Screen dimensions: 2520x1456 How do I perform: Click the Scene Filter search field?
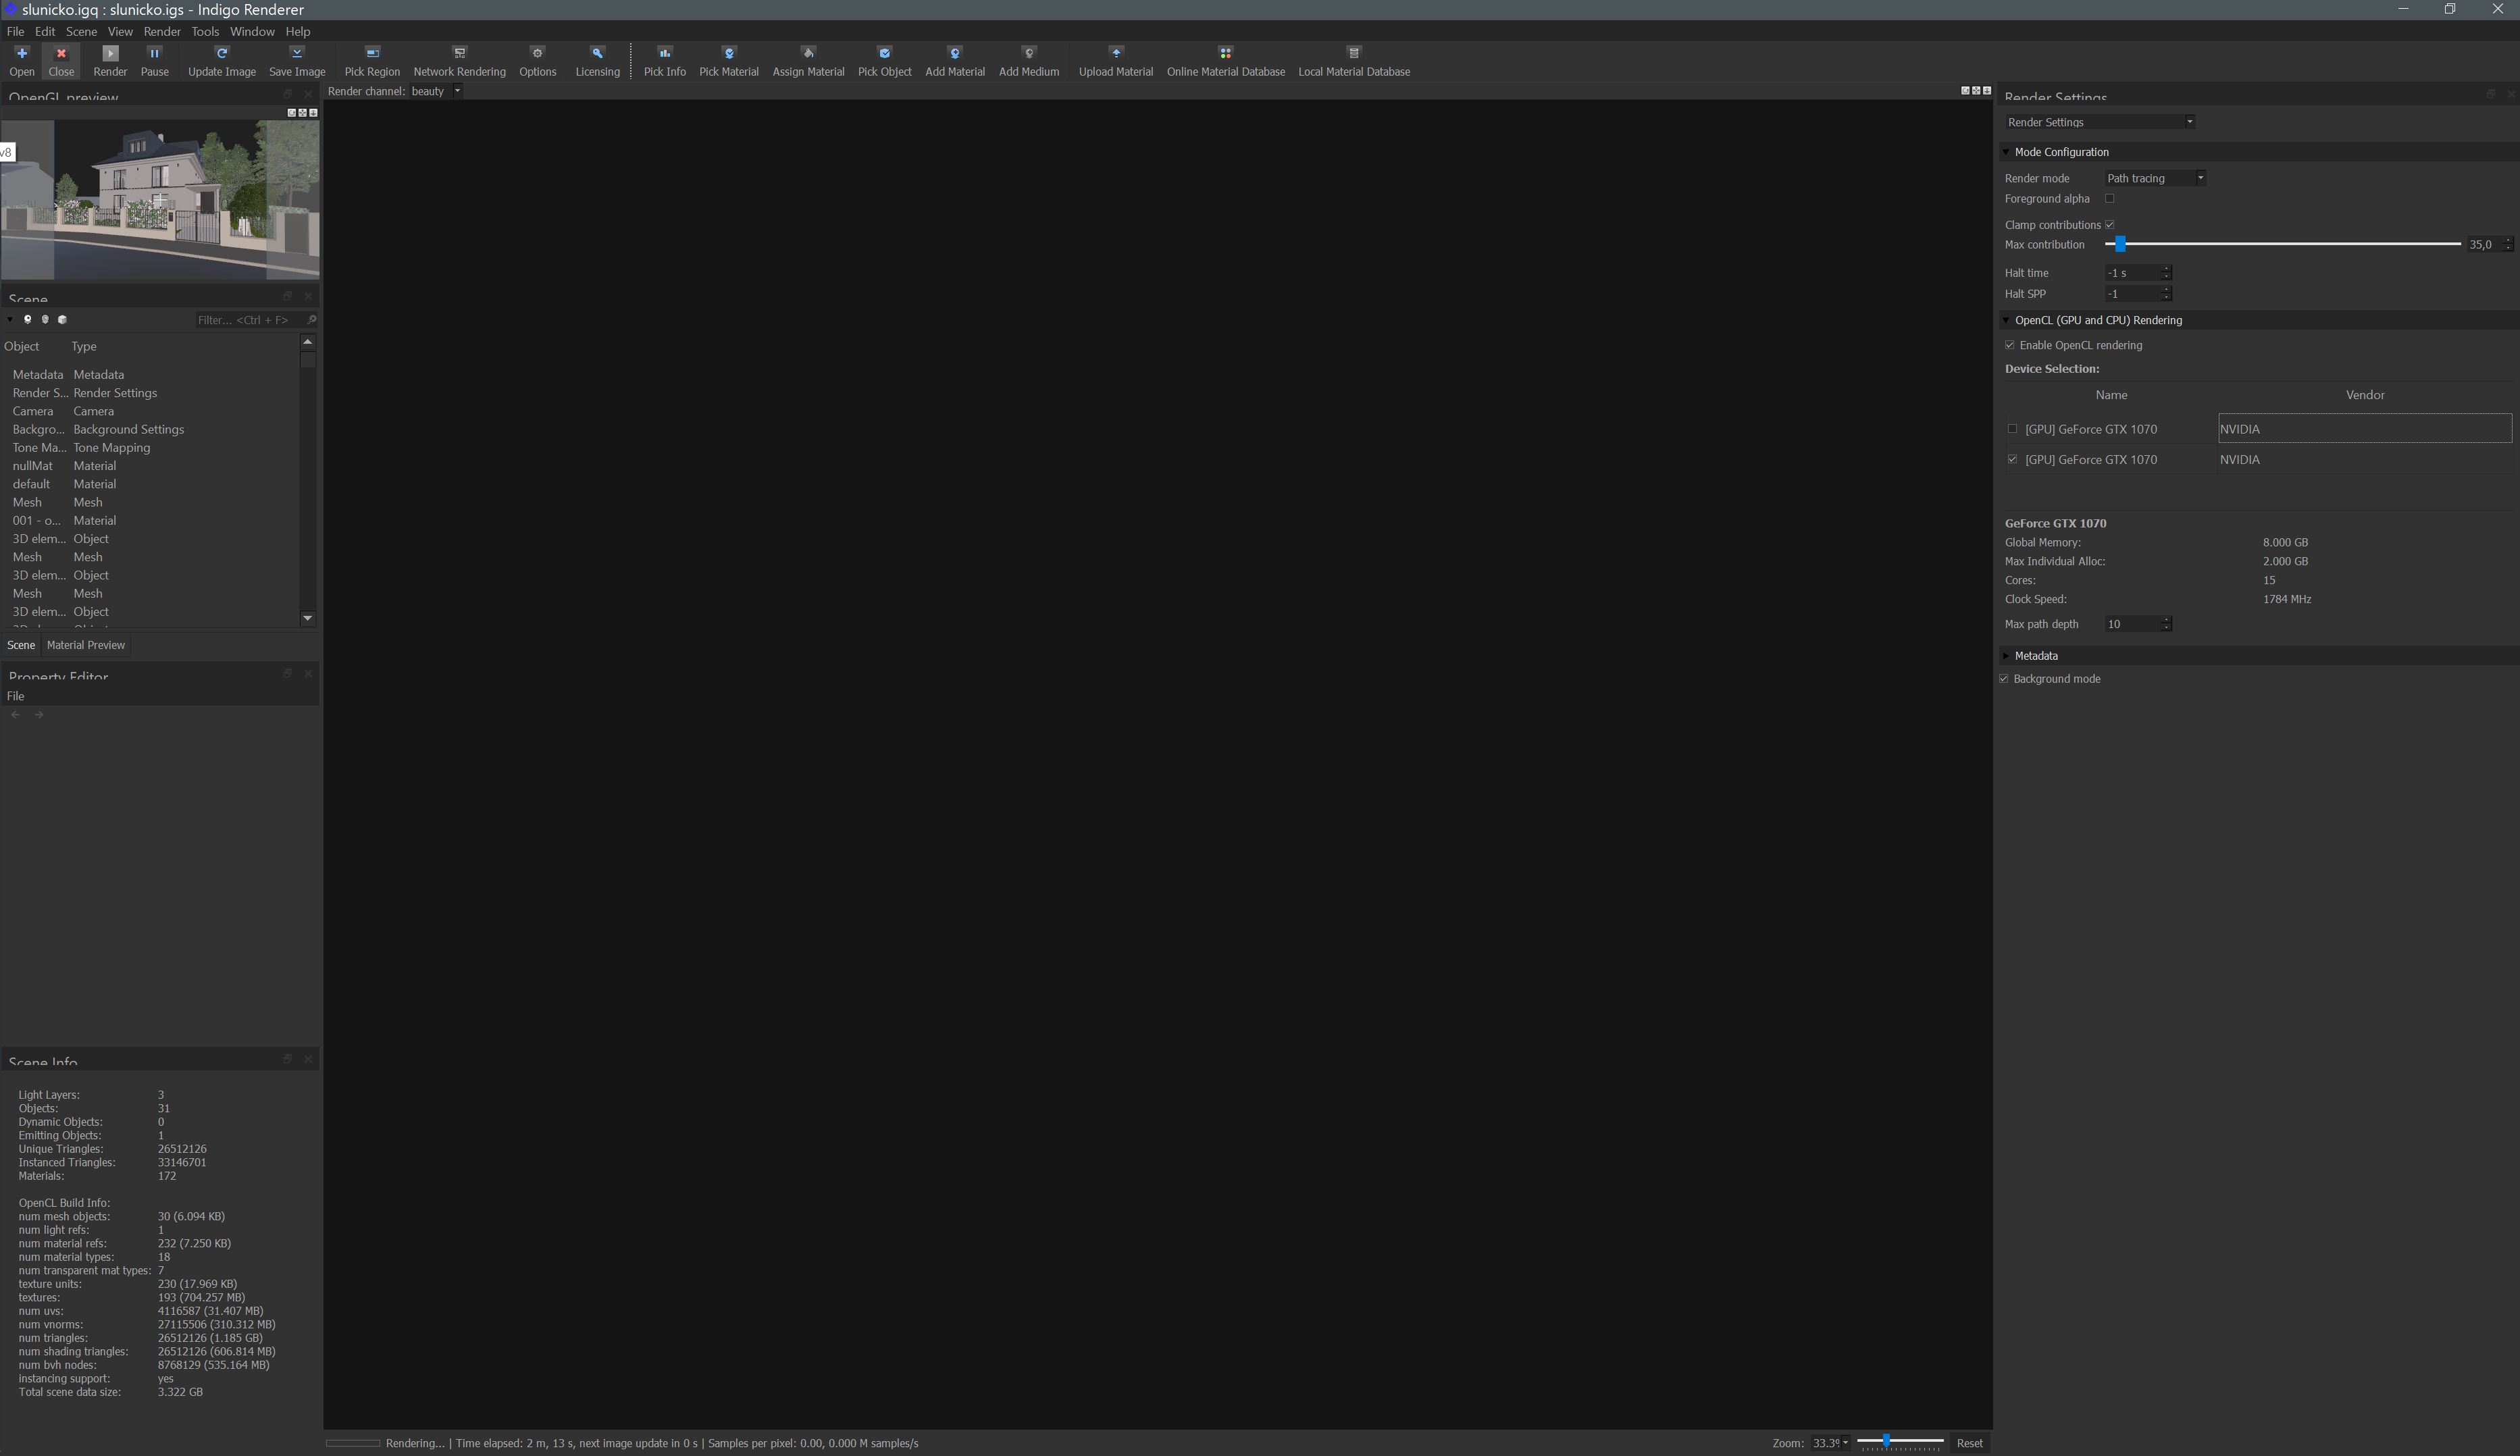[249, 320]
